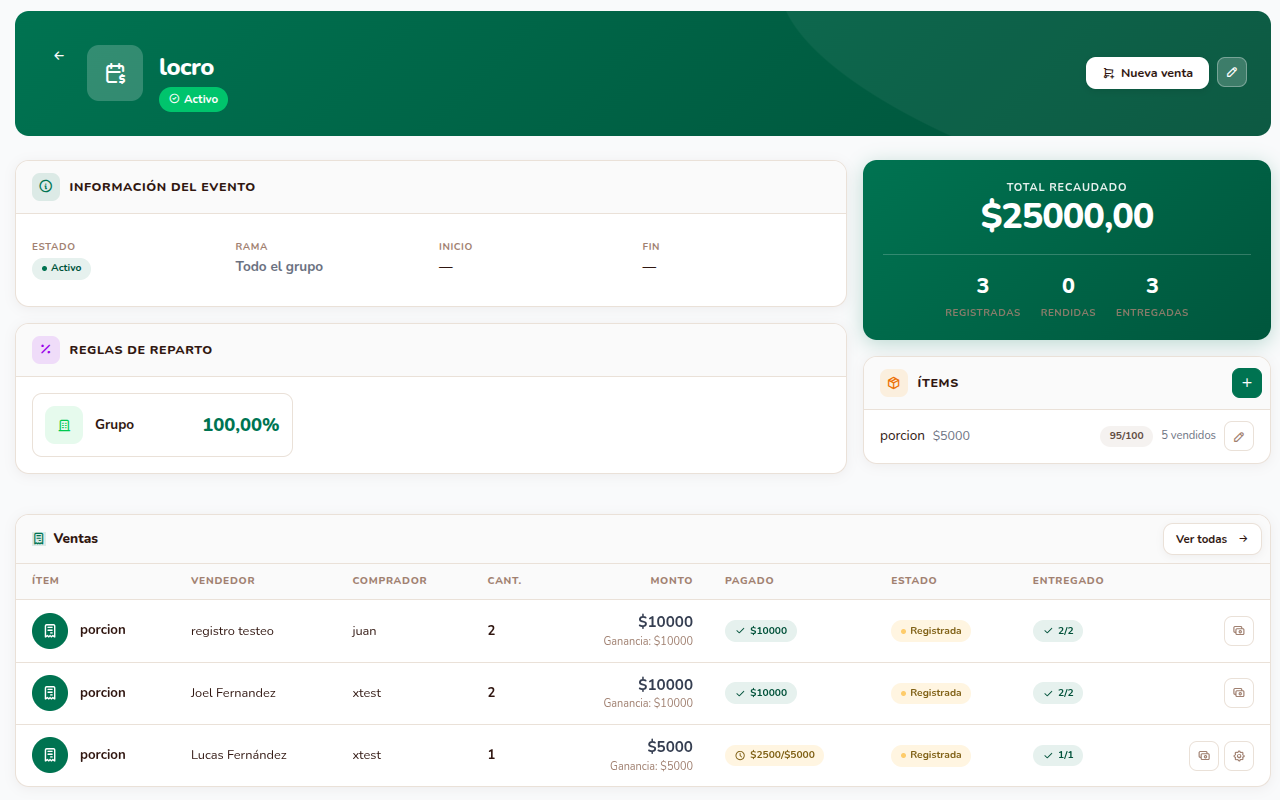
Task: Click the receipt icon in registro testeo's row
Action: coord(50,631)
